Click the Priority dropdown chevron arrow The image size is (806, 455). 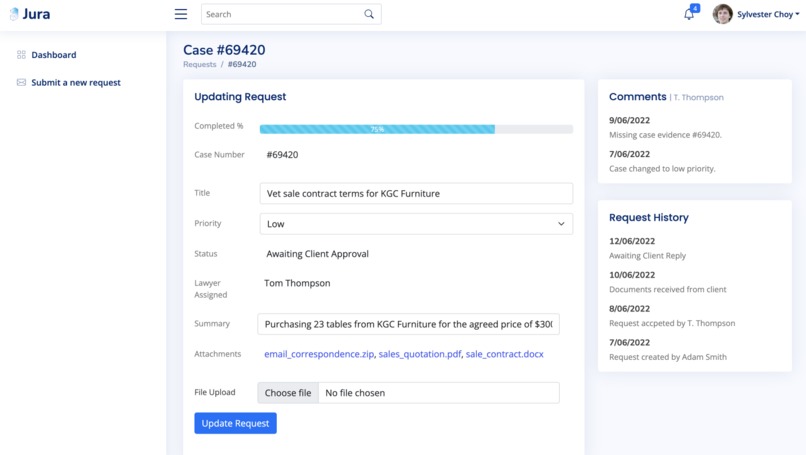[x=561, y=224]
